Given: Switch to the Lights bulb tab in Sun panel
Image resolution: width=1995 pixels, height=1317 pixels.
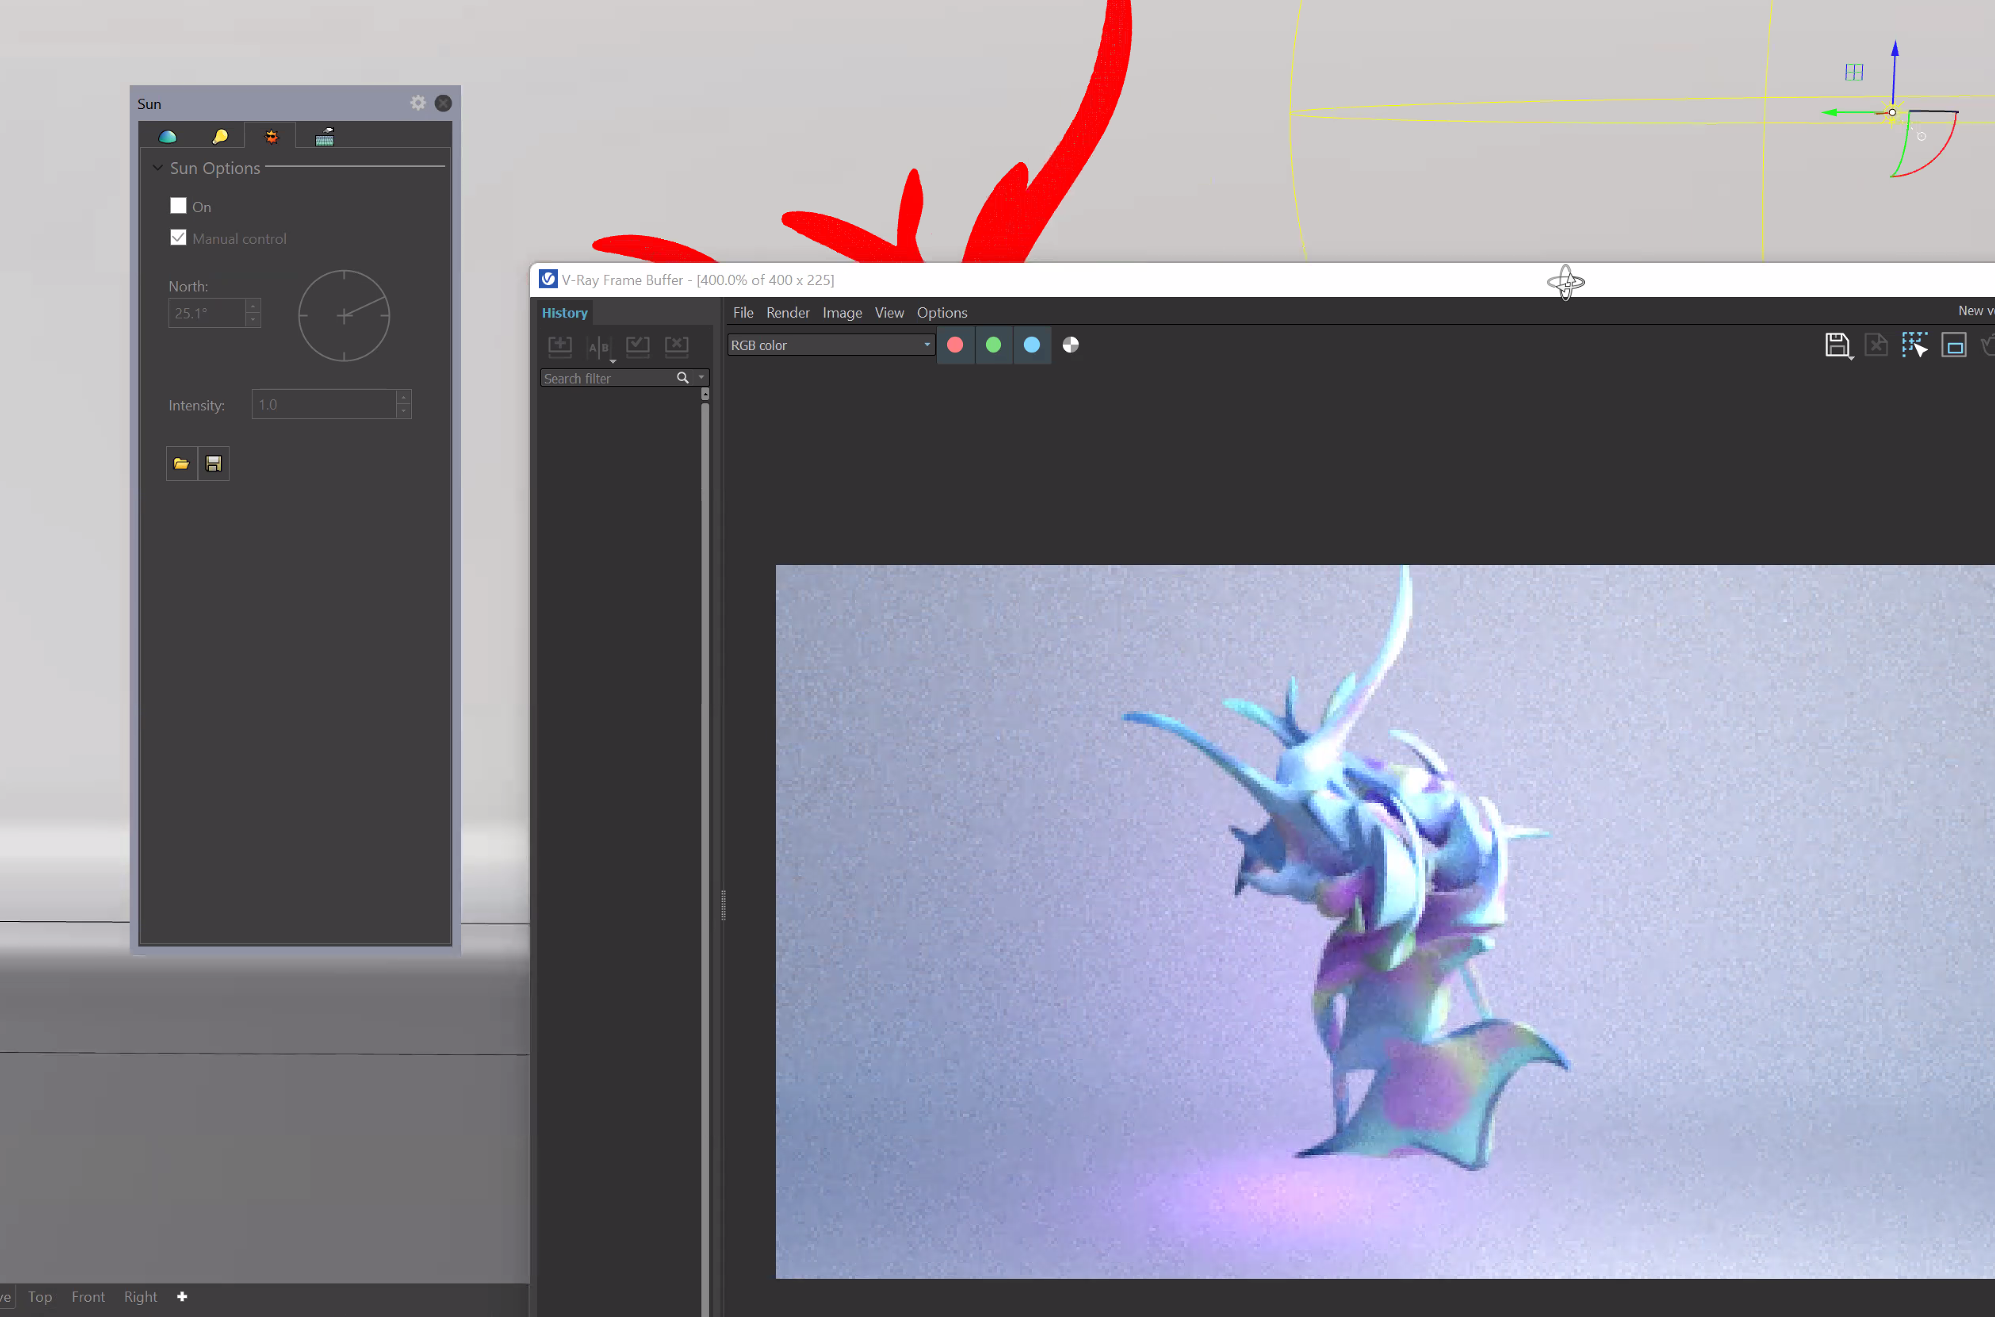Looking at the screenshot, I should 220,136.
